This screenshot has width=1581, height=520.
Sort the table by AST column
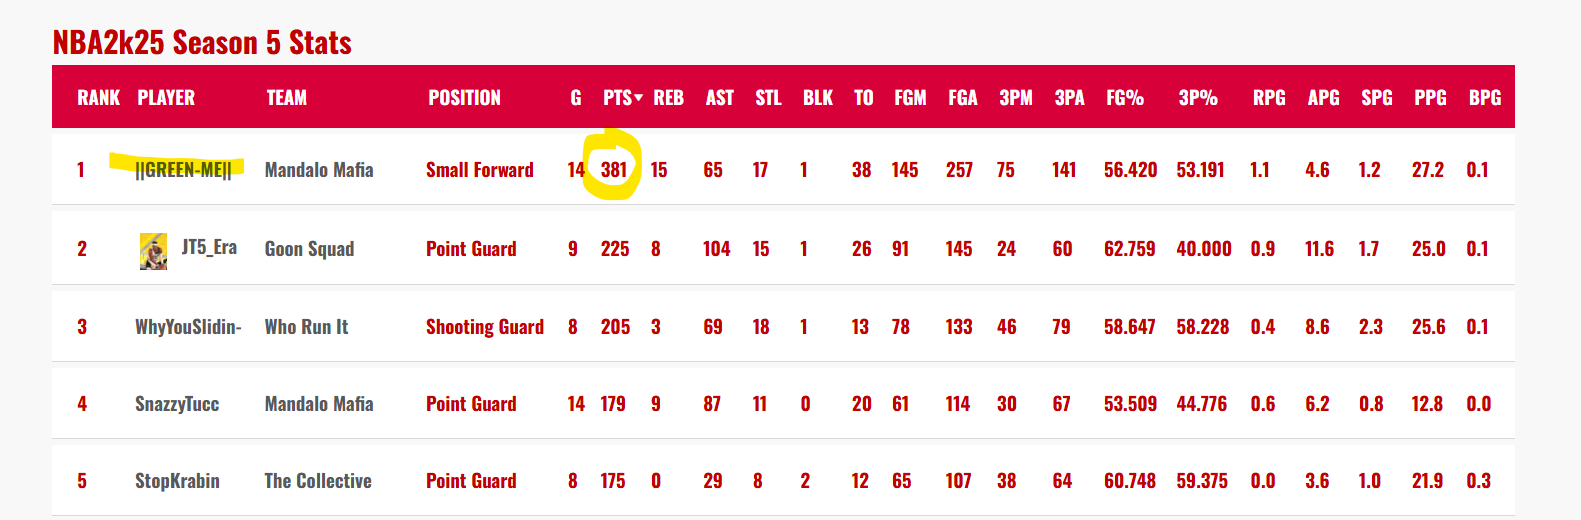(719, 98)
